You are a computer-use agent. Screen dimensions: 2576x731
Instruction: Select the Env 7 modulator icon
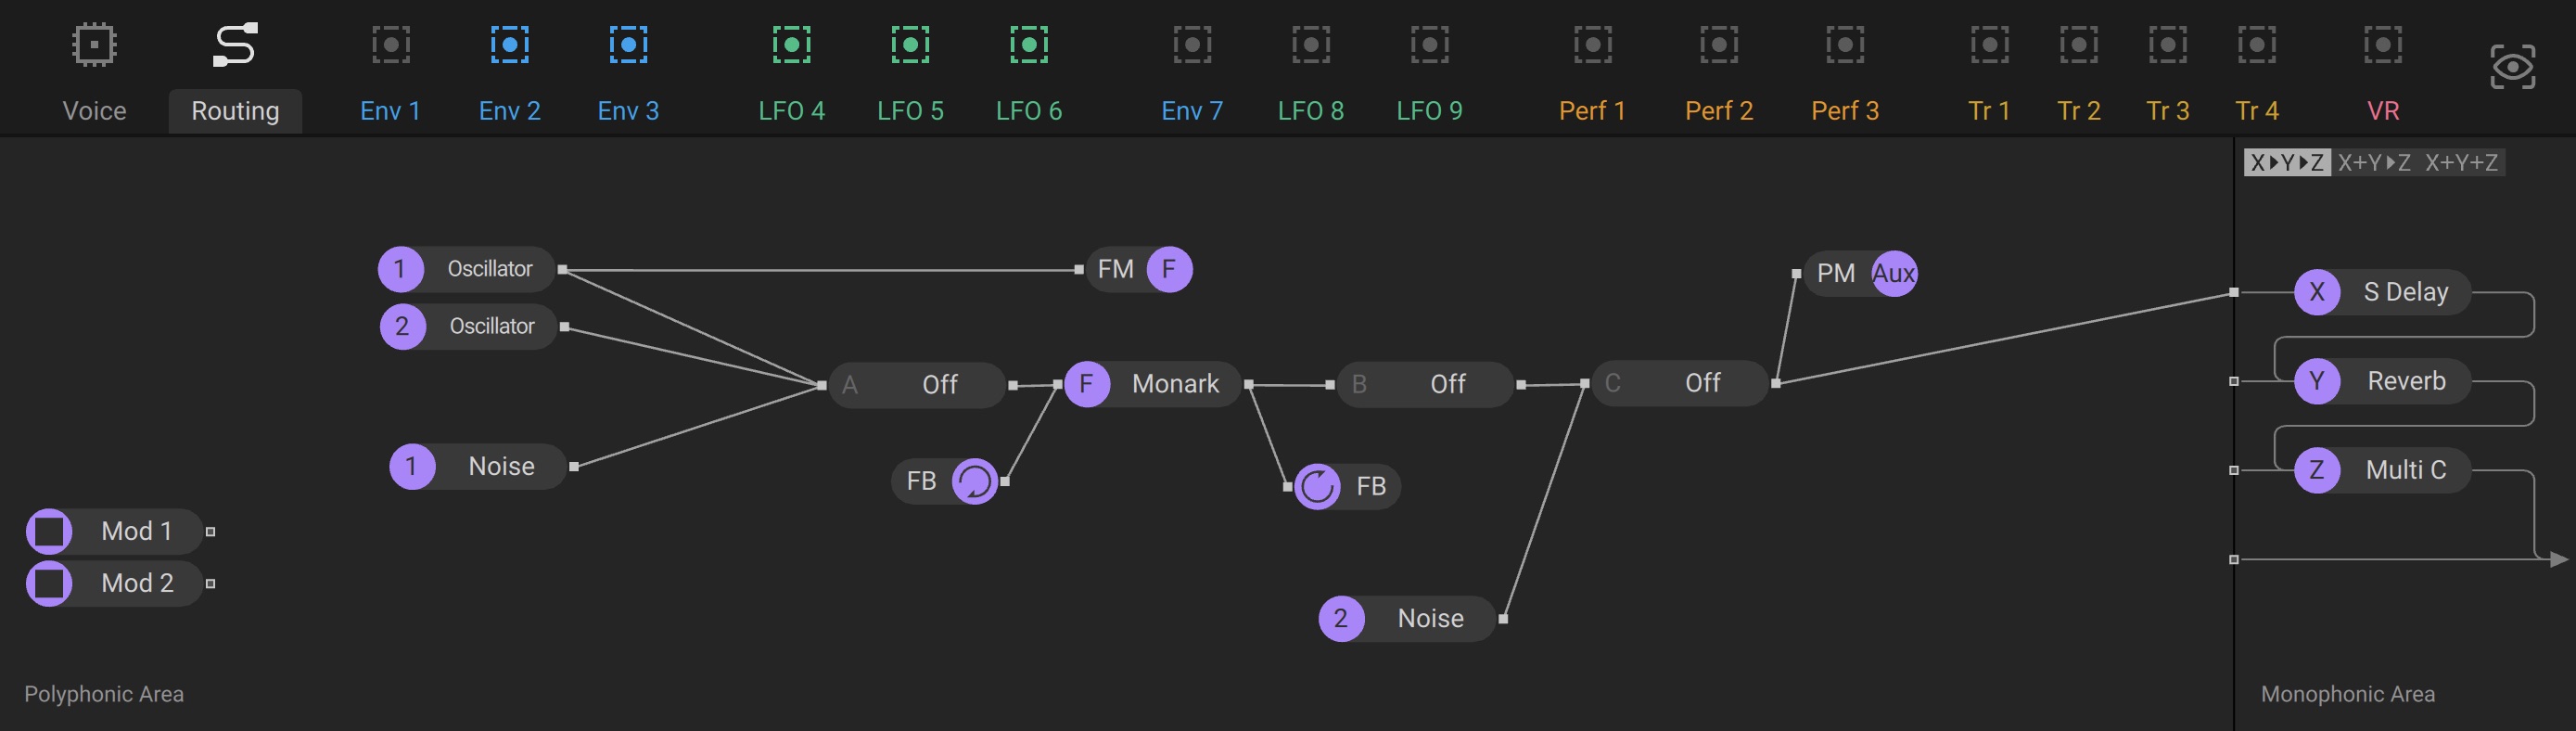tap(1192, 45)
